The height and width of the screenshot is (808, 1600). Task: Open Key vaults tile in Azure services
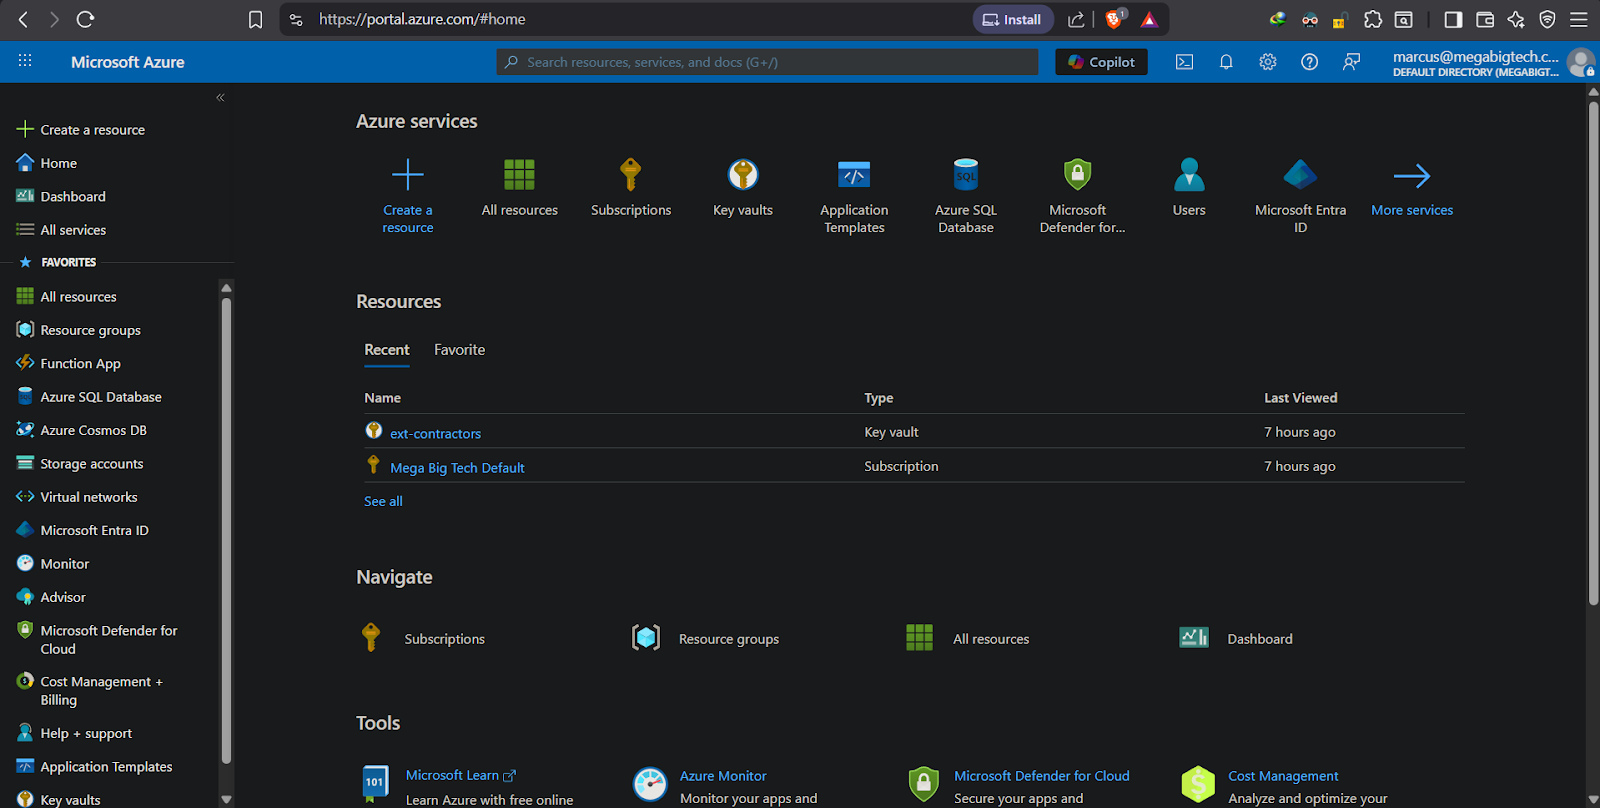[743, 188]
